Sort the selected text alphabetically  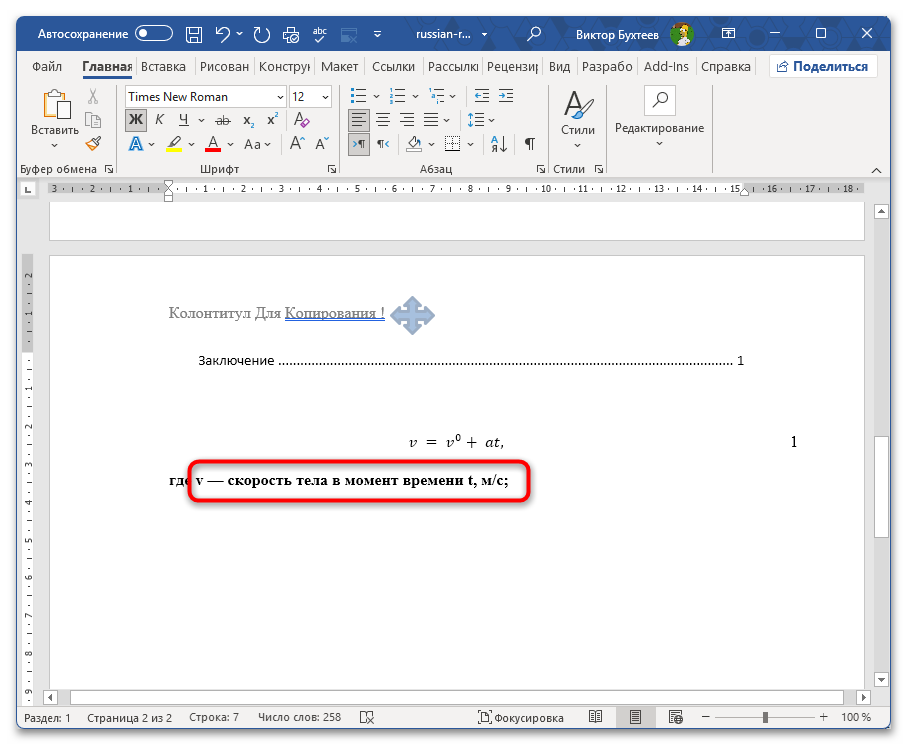499,143
